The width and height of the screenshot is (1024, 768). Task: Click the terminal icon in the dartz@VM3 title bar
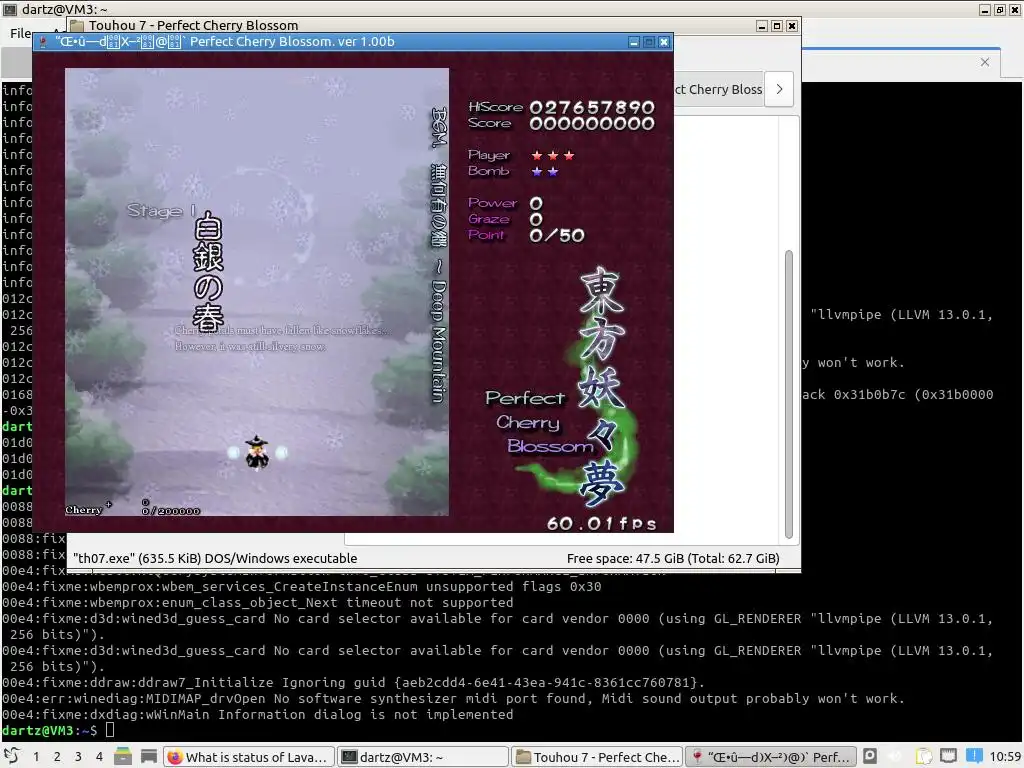click(x=9, y=8)
